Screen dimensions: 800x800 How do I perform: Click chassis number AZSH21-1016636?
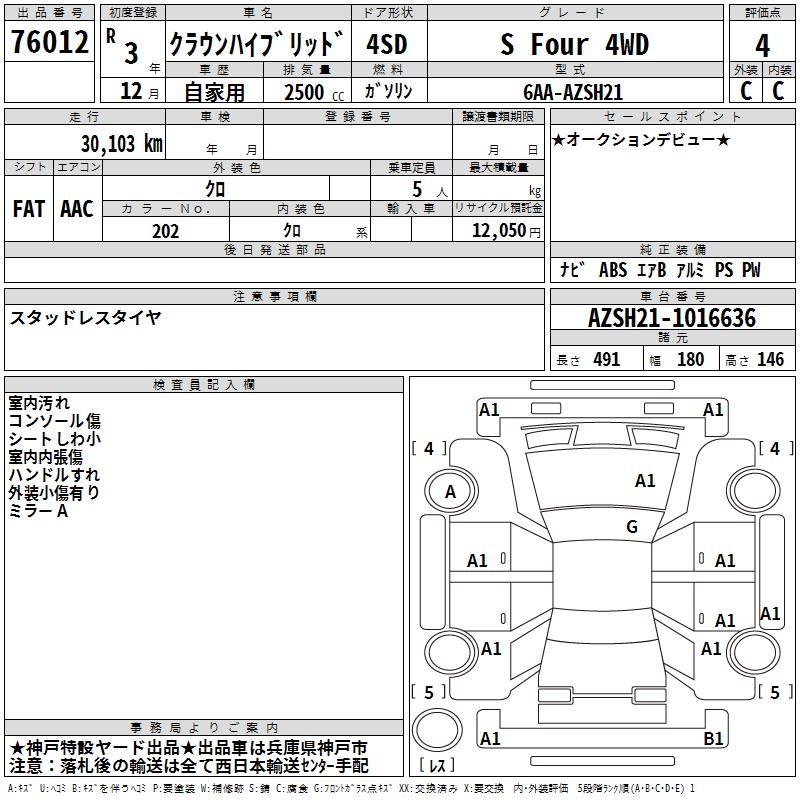pos(672,318)
